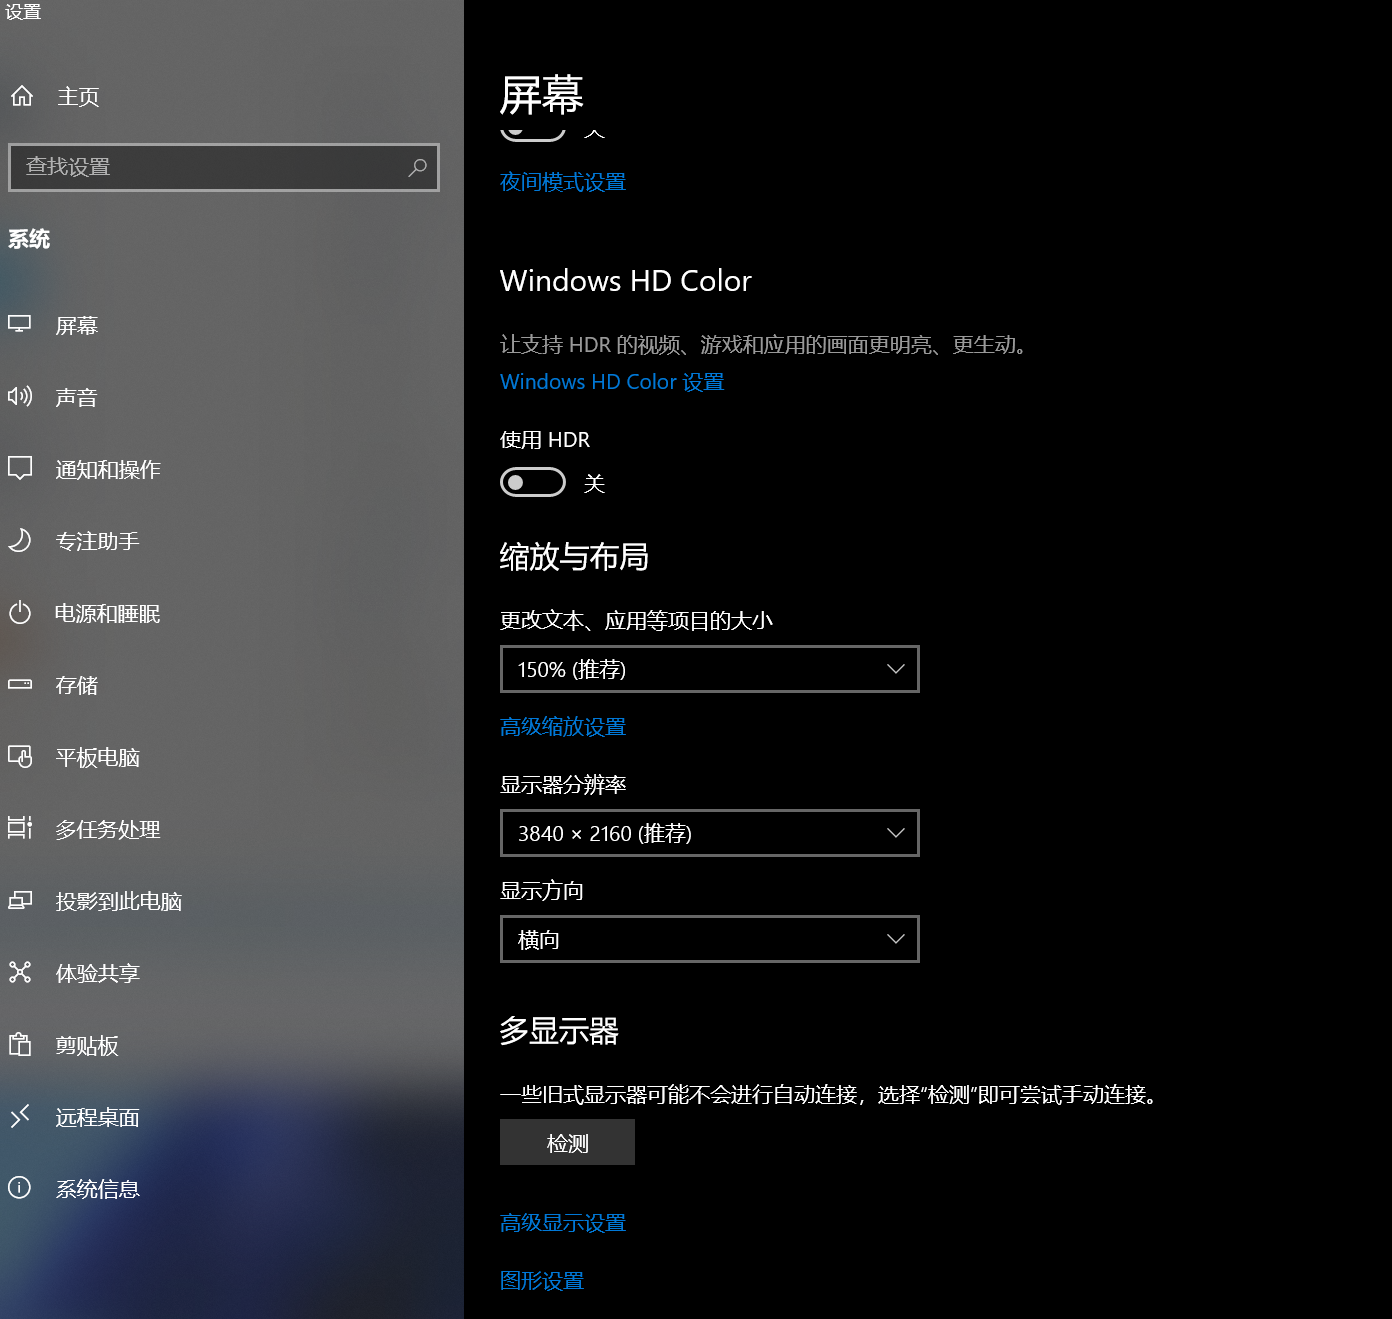This screenshot has height=1319, width=1392.
Task: Toggle the 使用 HDR switch
Action: pyautogui.click(x=532, y=483)
